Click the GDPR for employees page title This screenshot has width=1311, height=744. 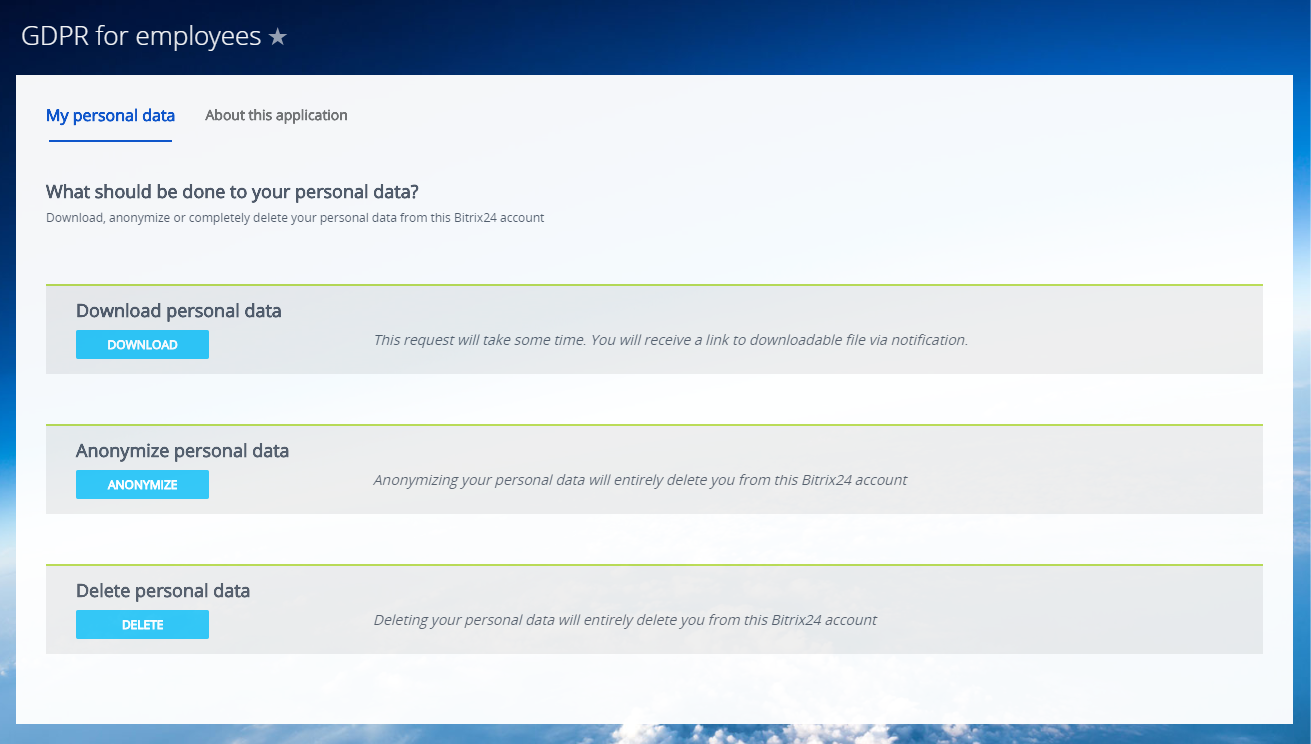[141, 37]
